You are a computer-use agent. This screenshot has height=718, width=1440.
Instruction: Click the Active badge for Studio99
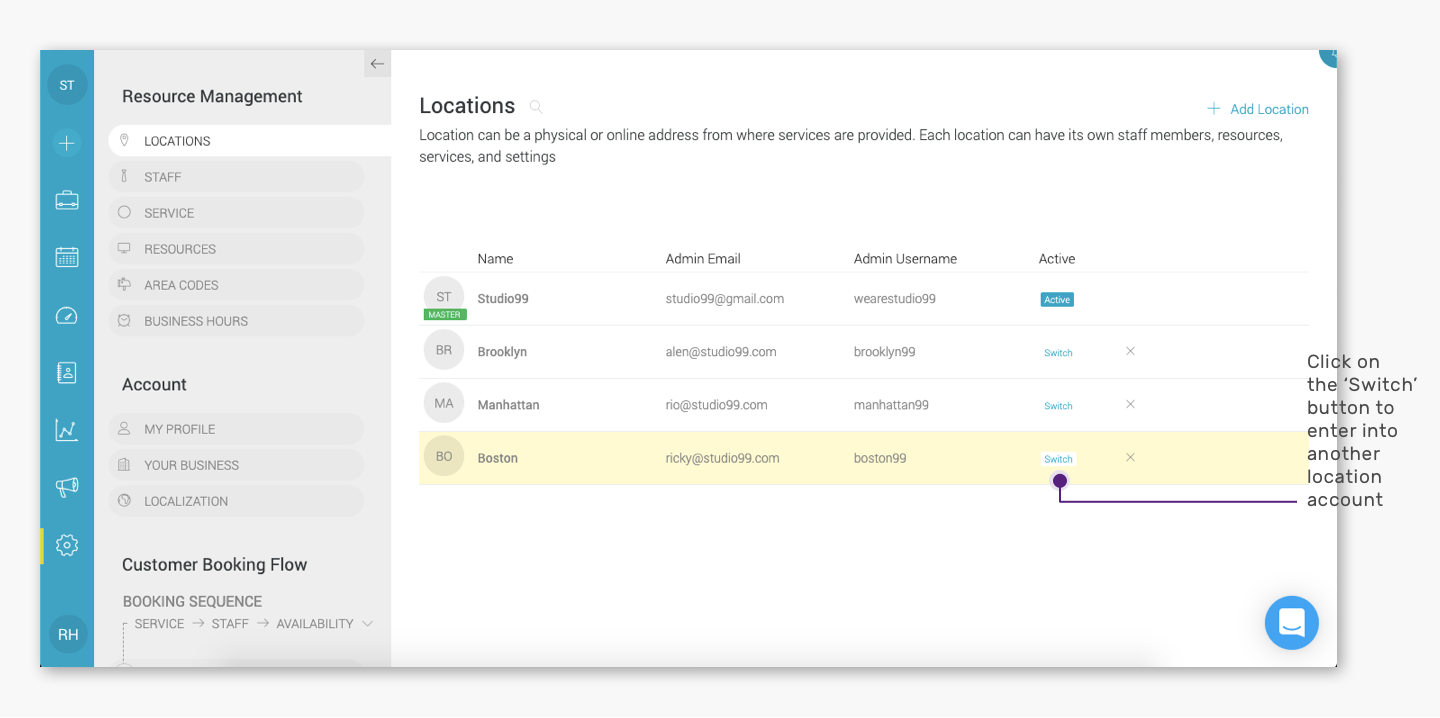[1057, 300]
